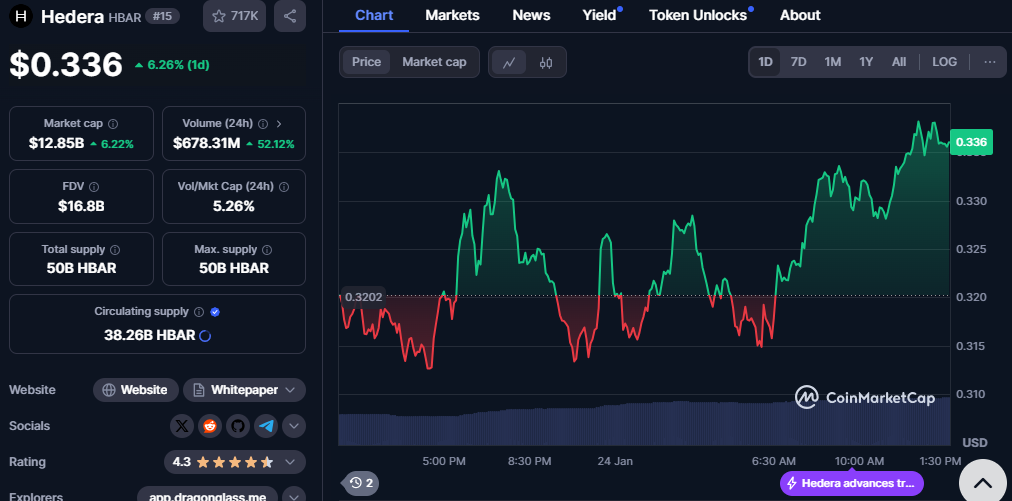Screen dimensions: 1012x501
Task: Open the Yield tab
Action: pos(600,15)
